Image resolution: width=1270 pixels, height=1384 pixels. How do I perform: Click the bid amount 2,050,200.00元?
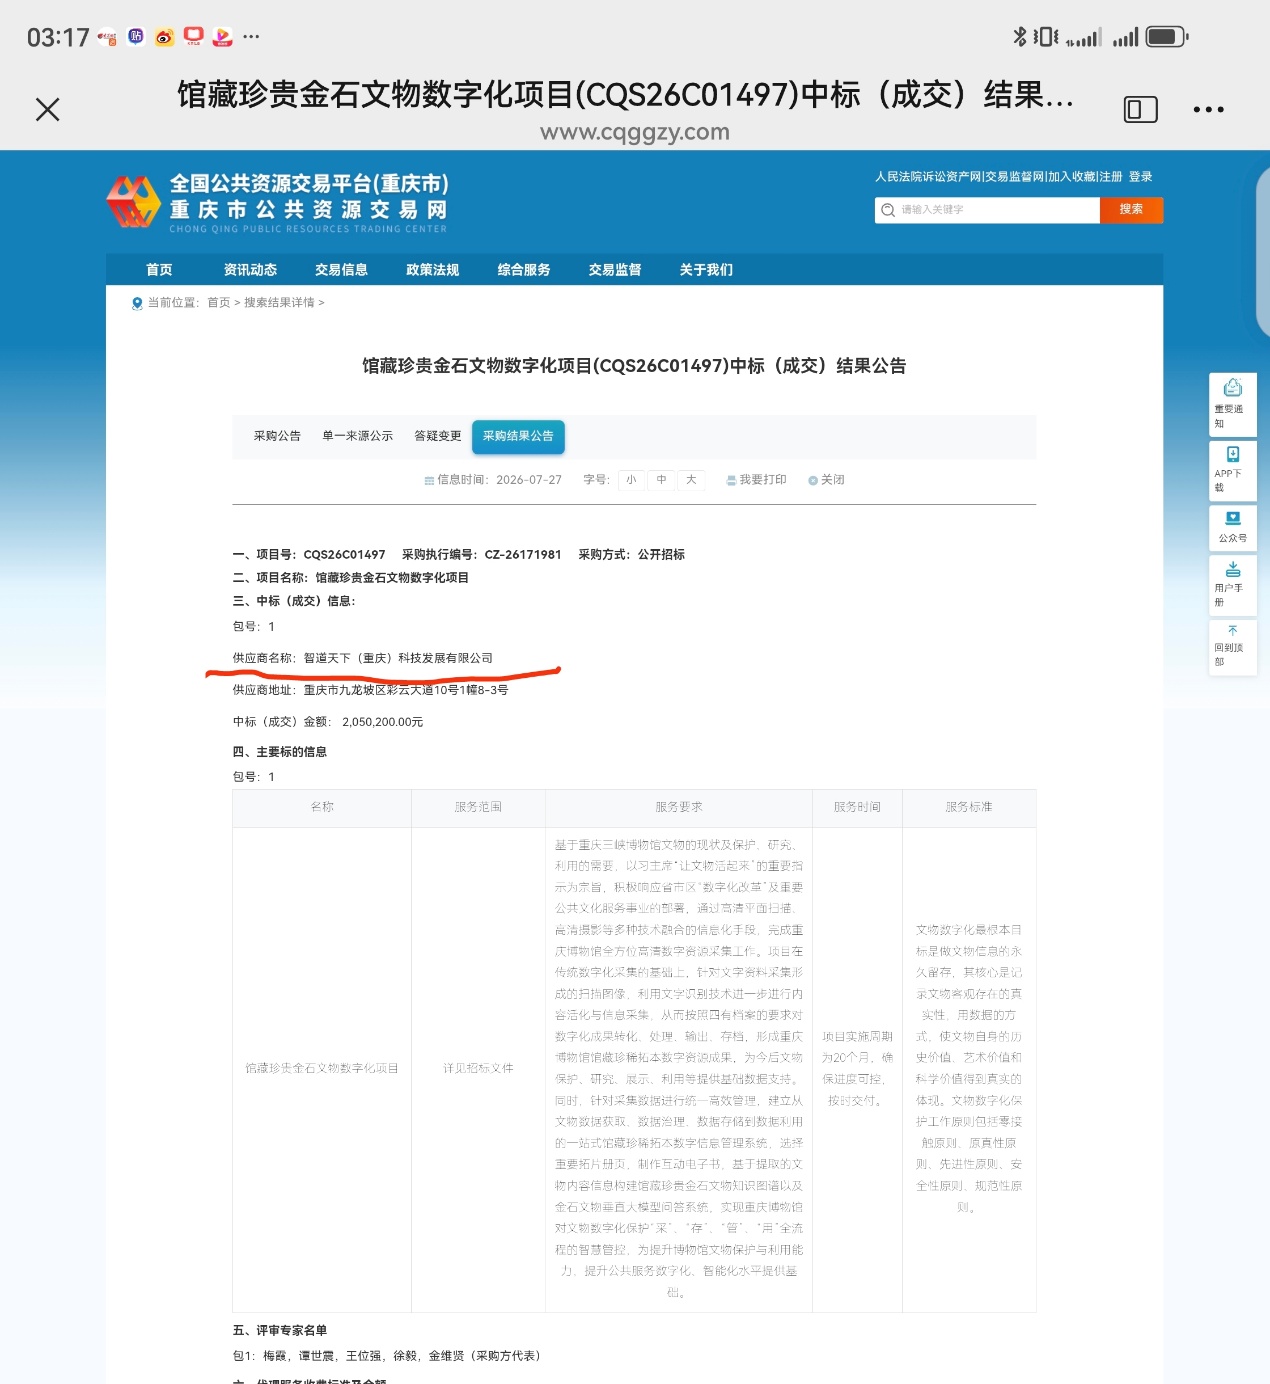(382, 722)
